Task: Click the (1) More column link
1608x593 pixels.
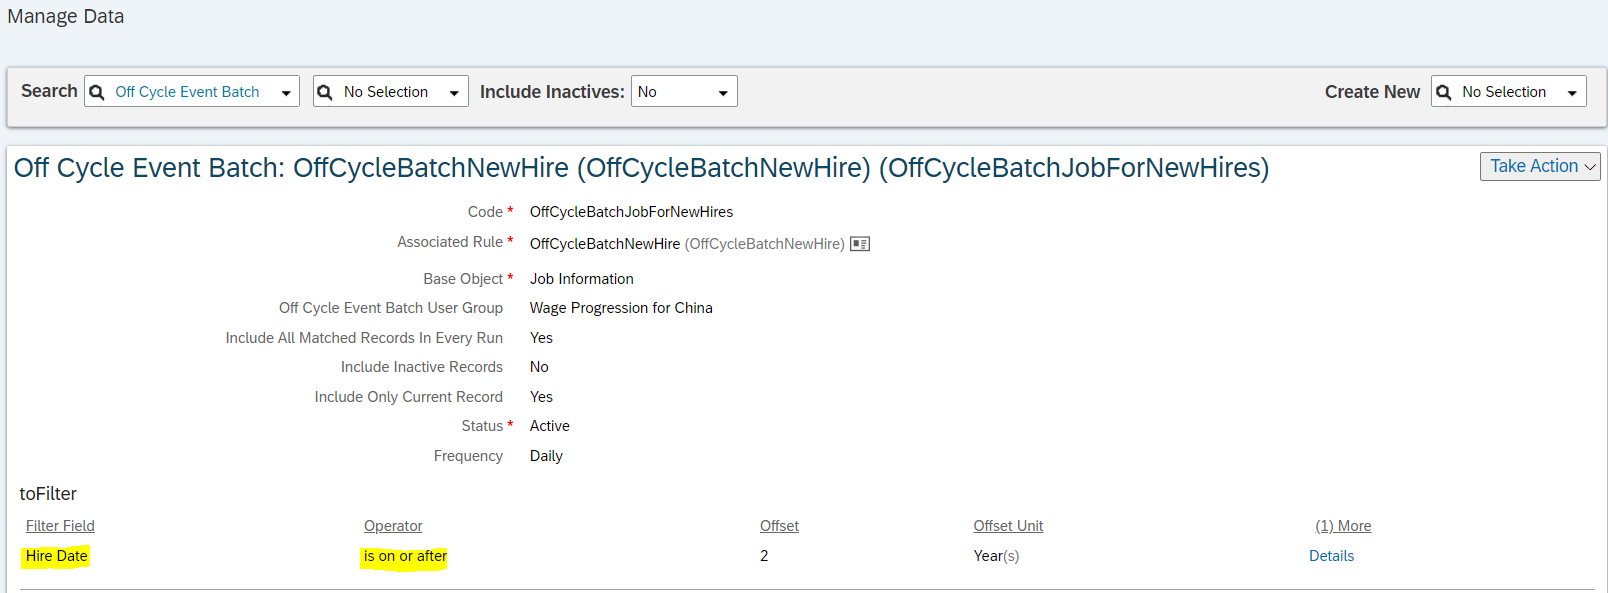Action: click(1343, 526)
